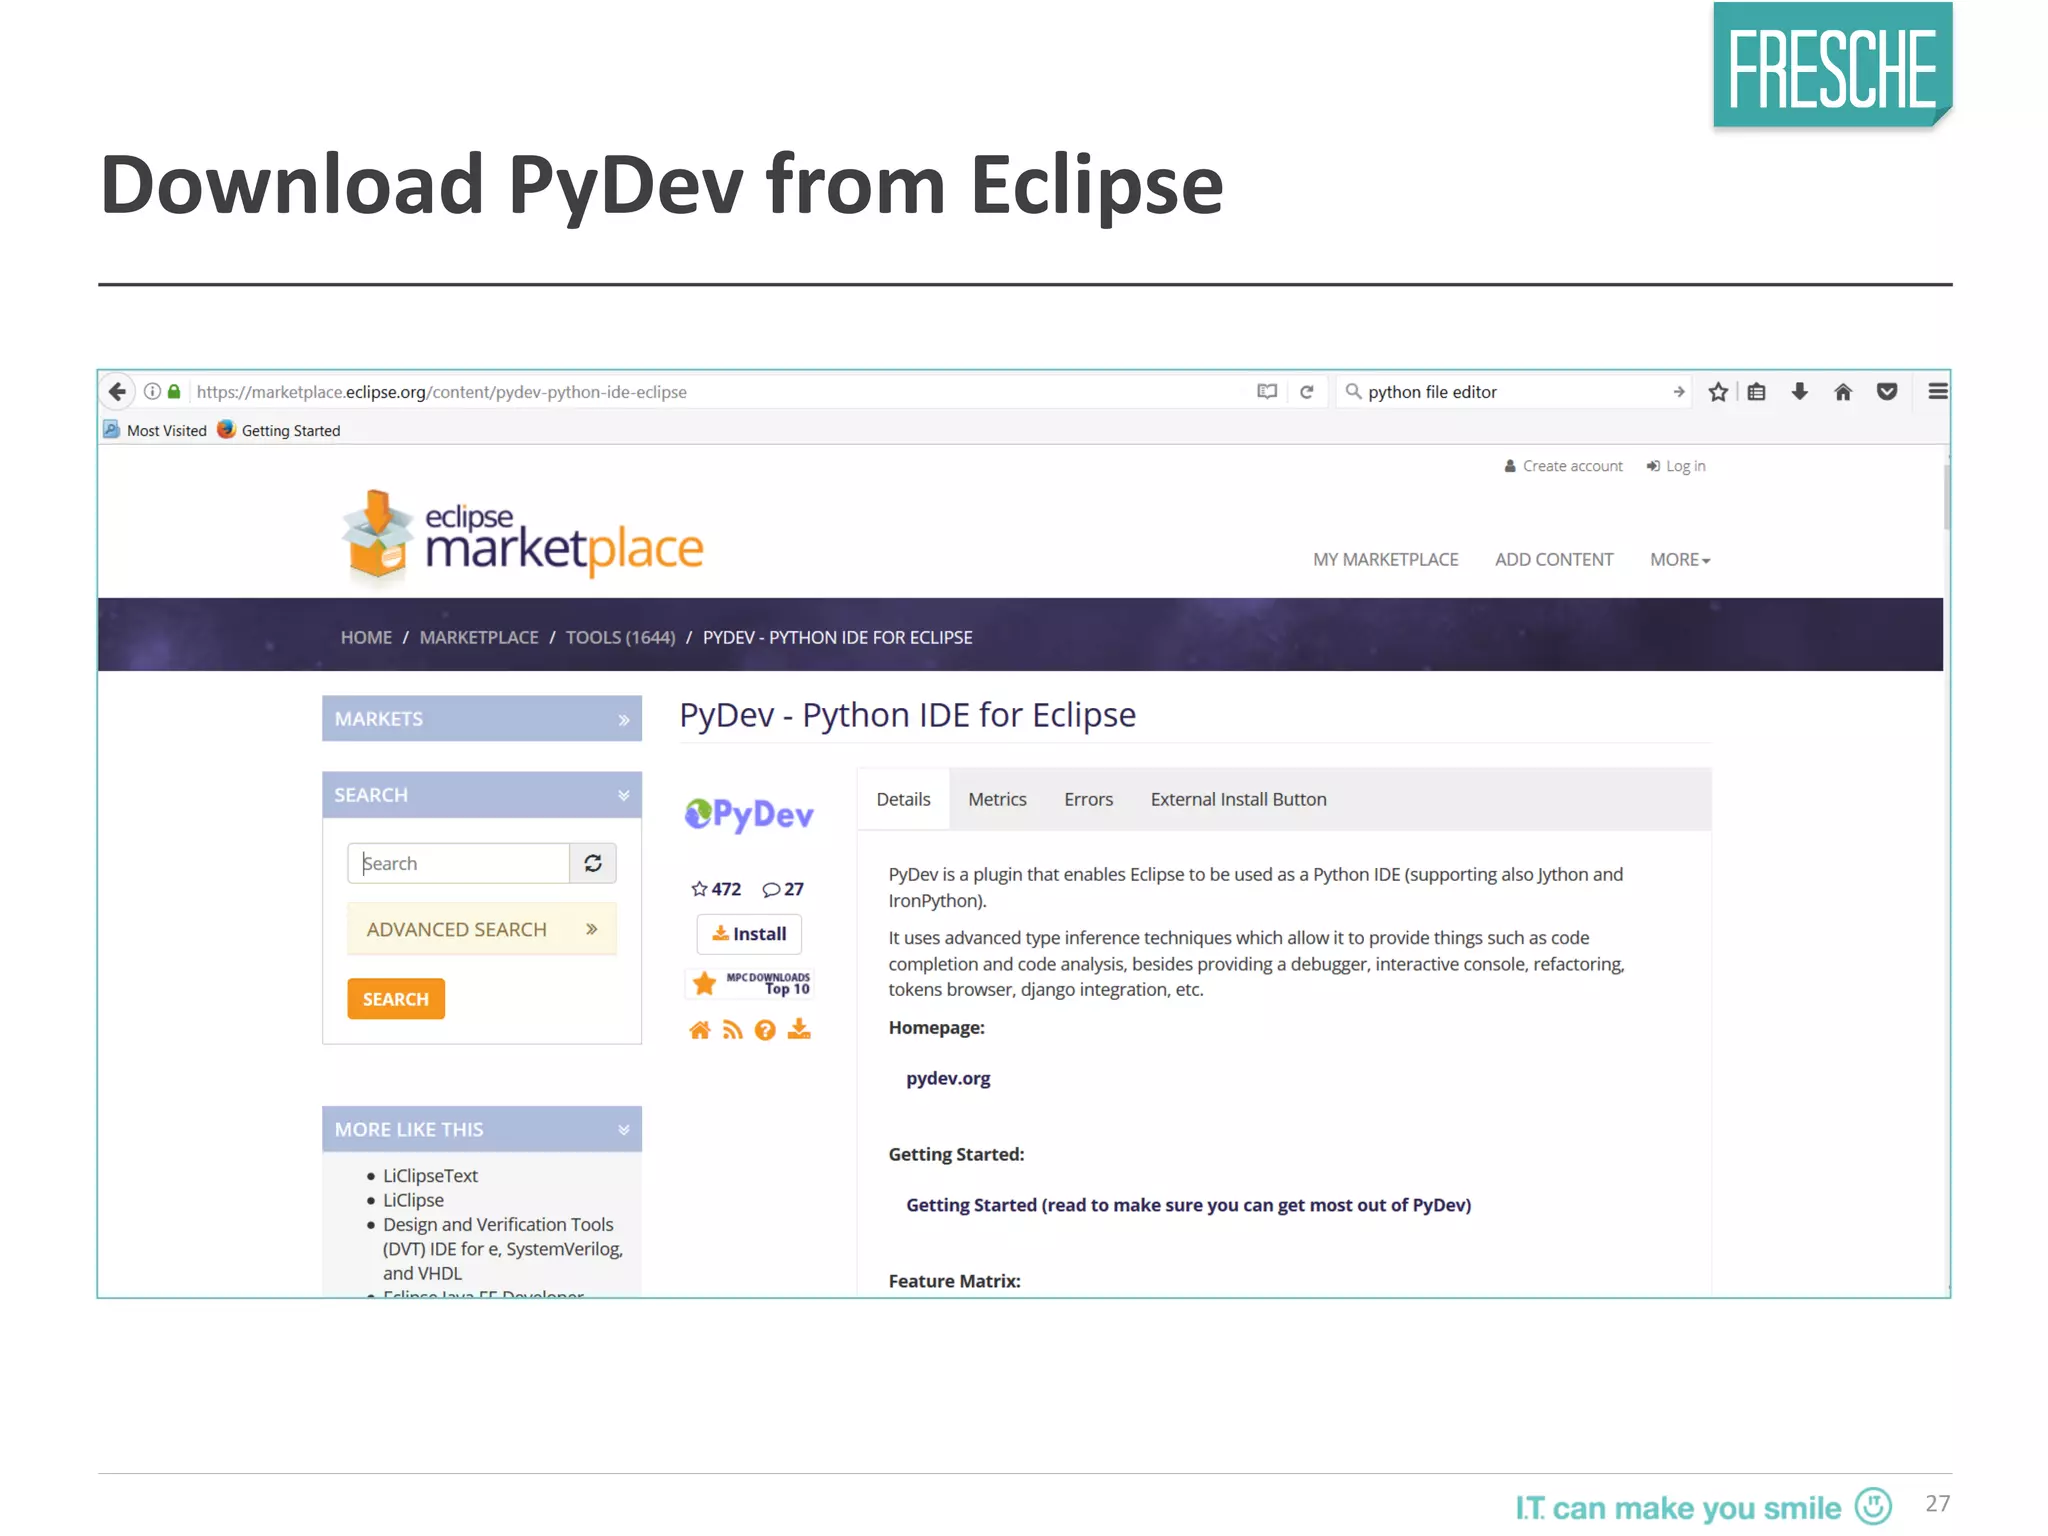Click the orange help question icon

(x=765, y=1030)
